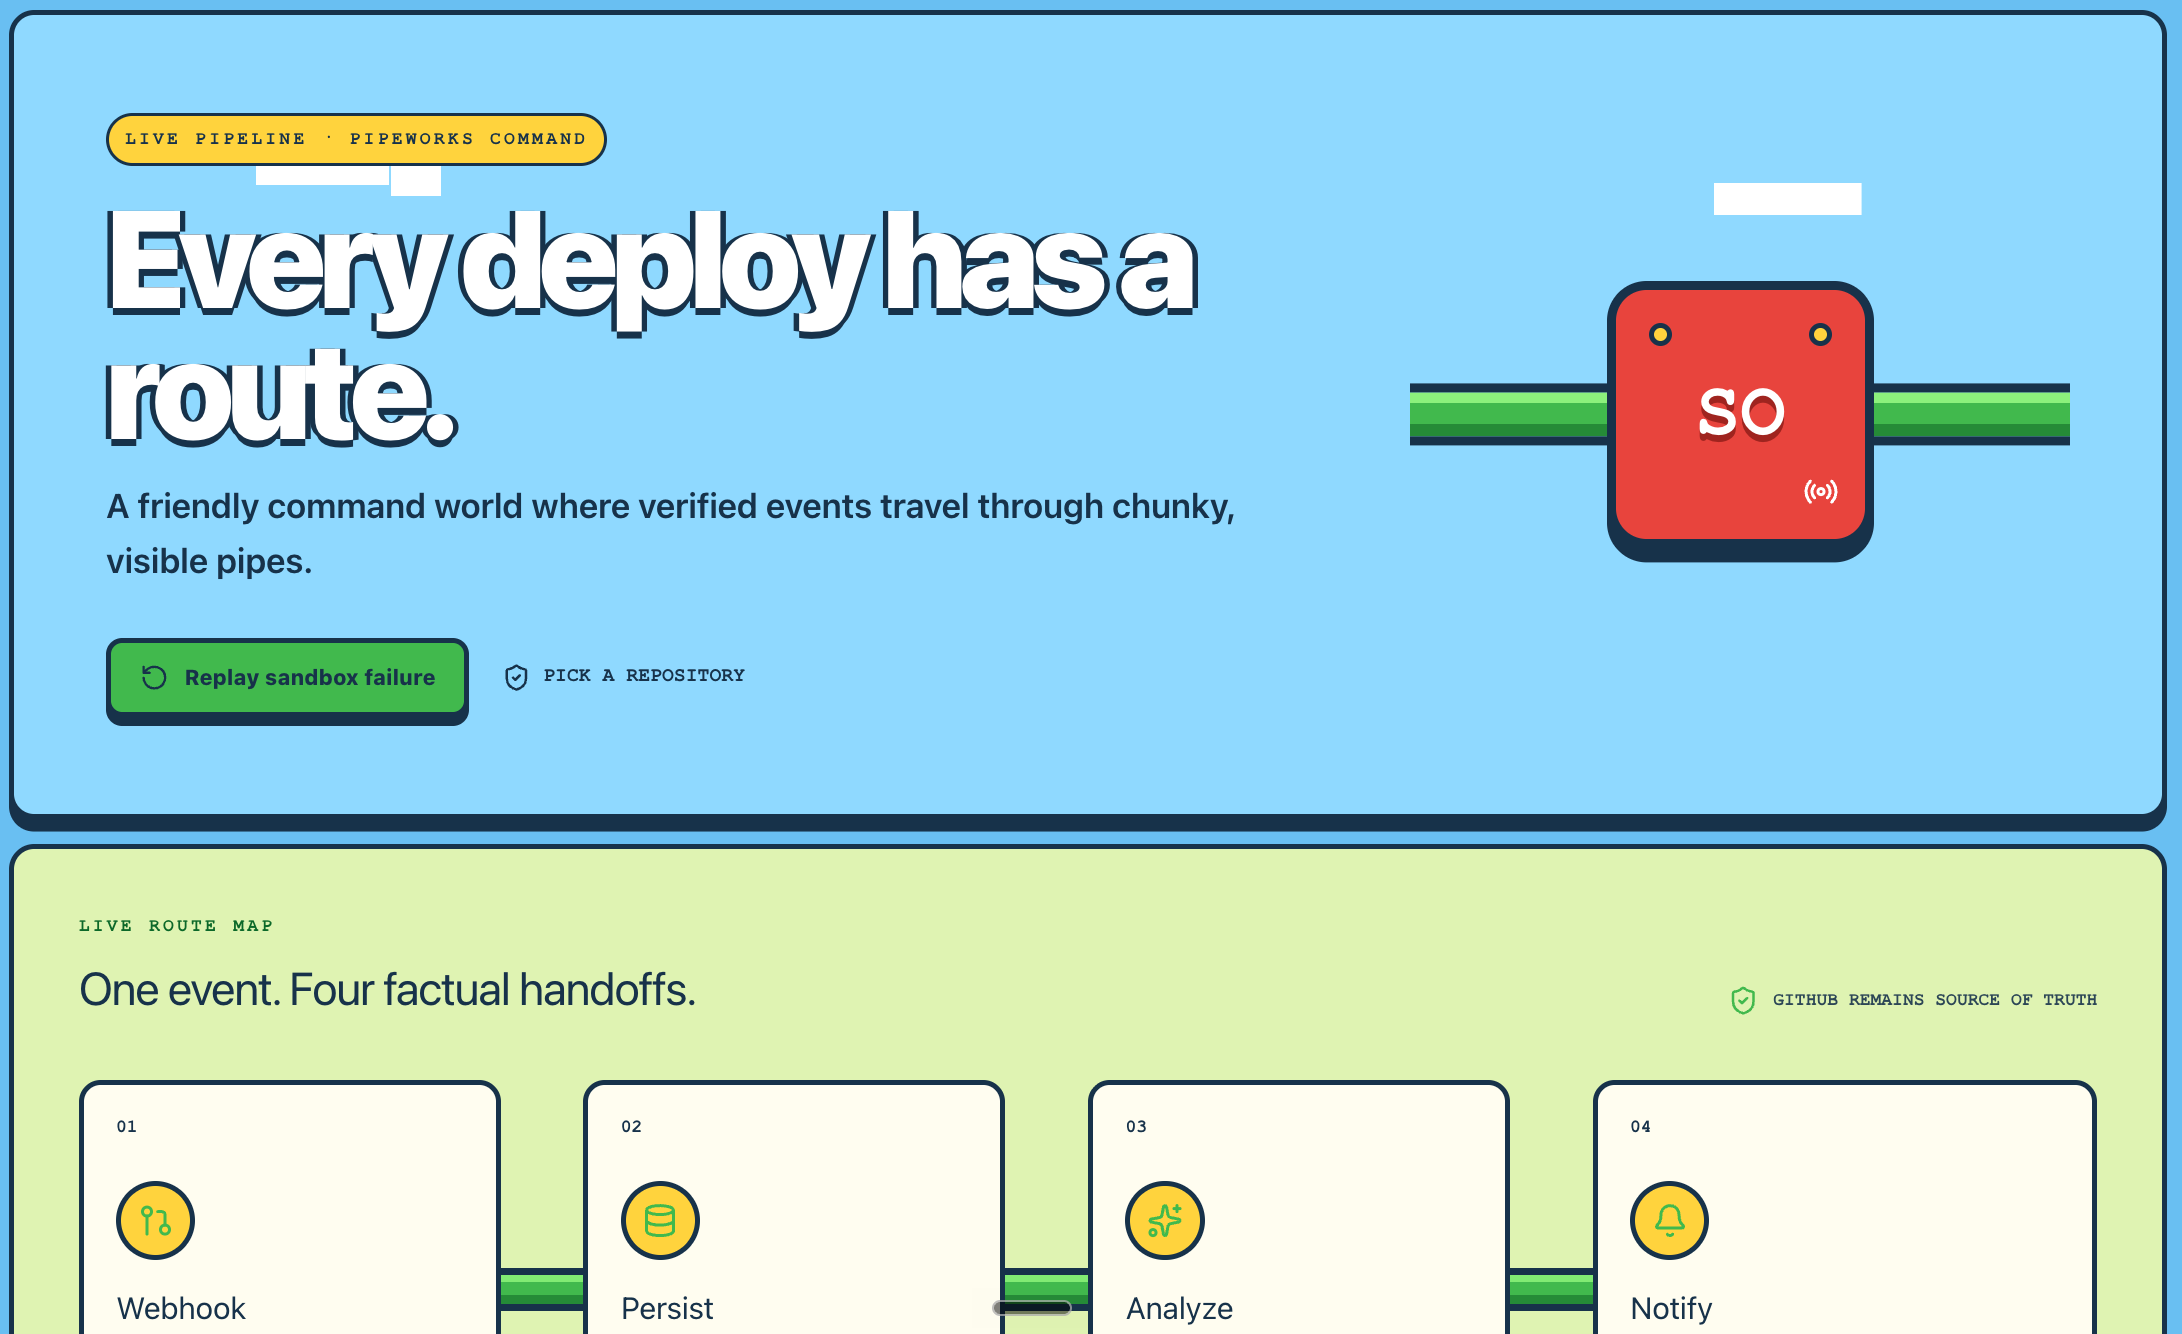Screen dimensions: 2182x1334
Task: Select the Analyze card title
Action: (x=1179, y=1308)
